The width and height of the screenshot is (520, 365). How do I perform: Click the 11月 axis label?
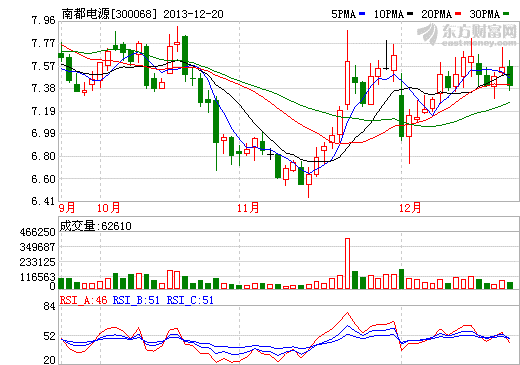[x=248, y=208]
